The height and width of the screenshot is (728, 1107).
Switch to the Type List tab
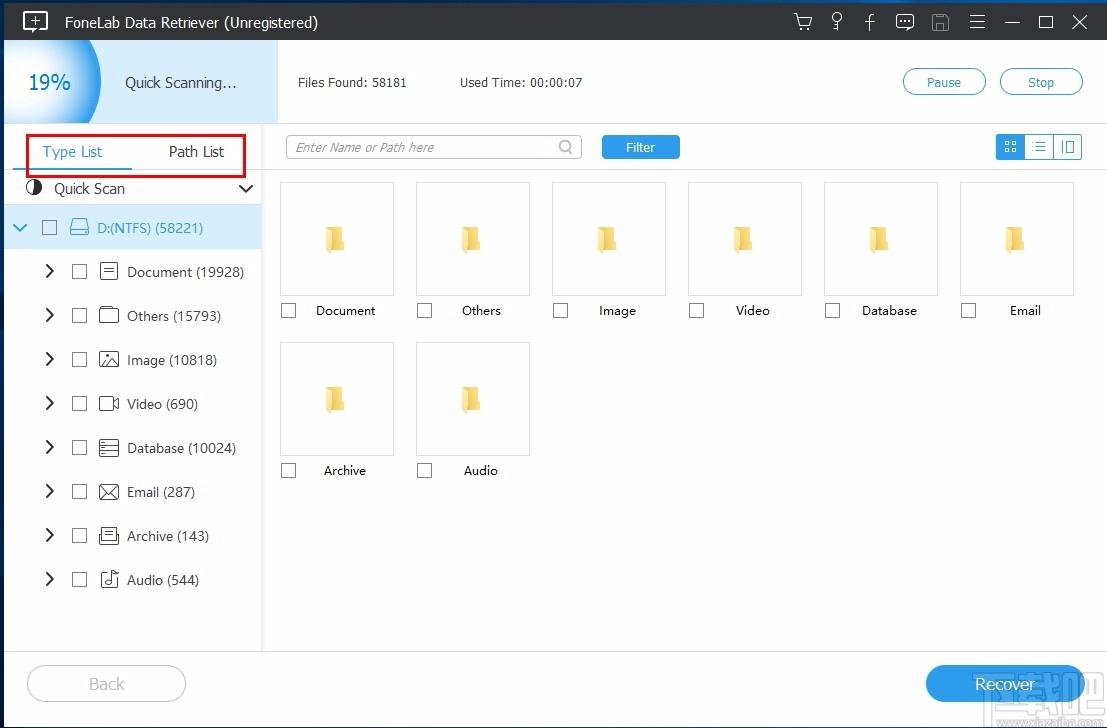pos(72,151)
